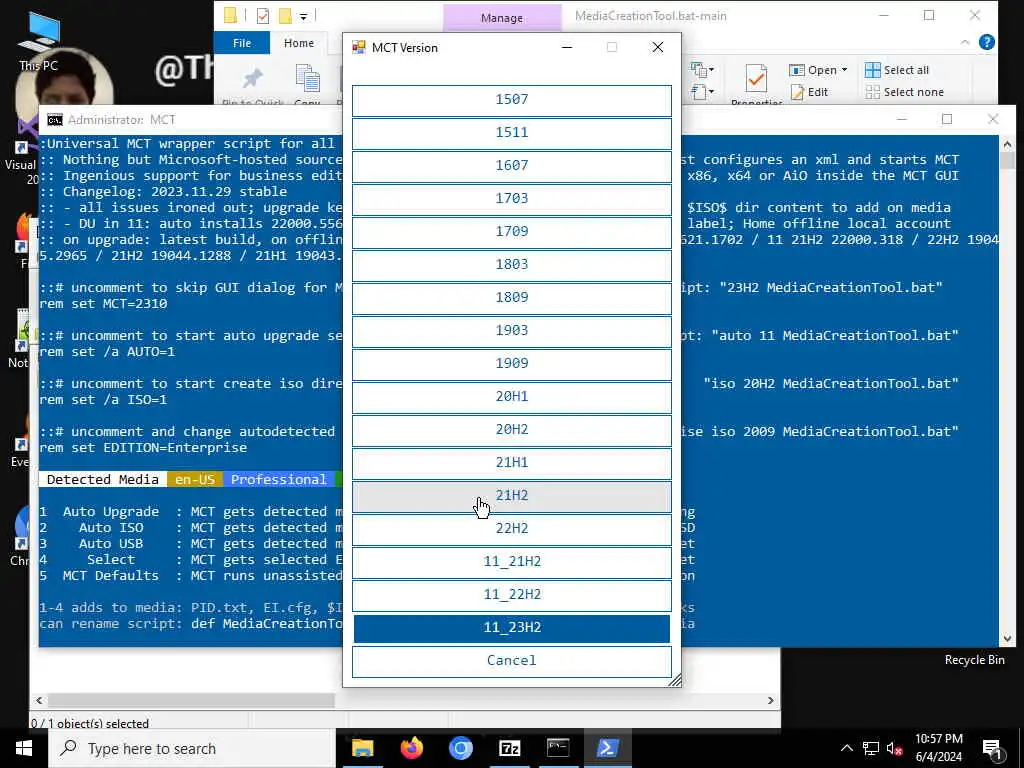This screenshot has height=768, width=1024.
Task: Choose Windows 11_22H2 version
Action: (511, 594)
